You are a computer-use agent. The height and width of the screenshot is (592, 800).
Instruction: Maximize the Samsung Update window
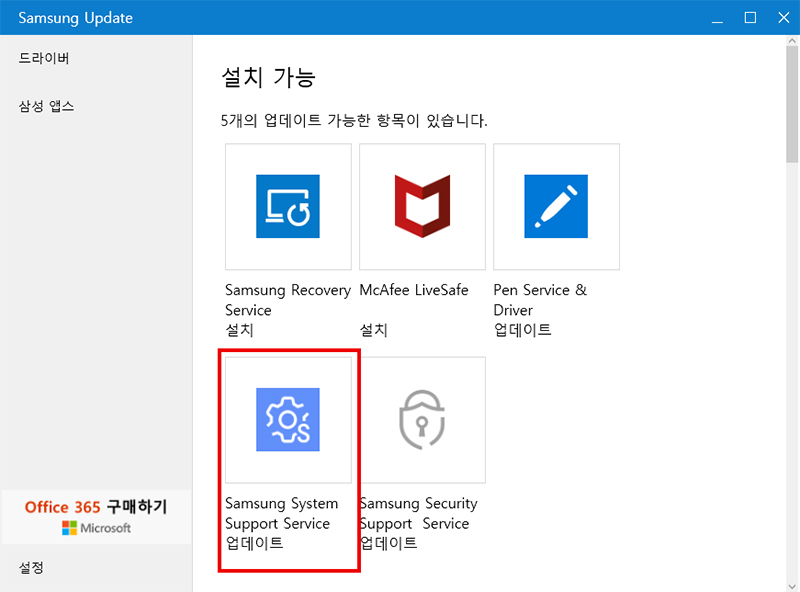click(750, 18)
